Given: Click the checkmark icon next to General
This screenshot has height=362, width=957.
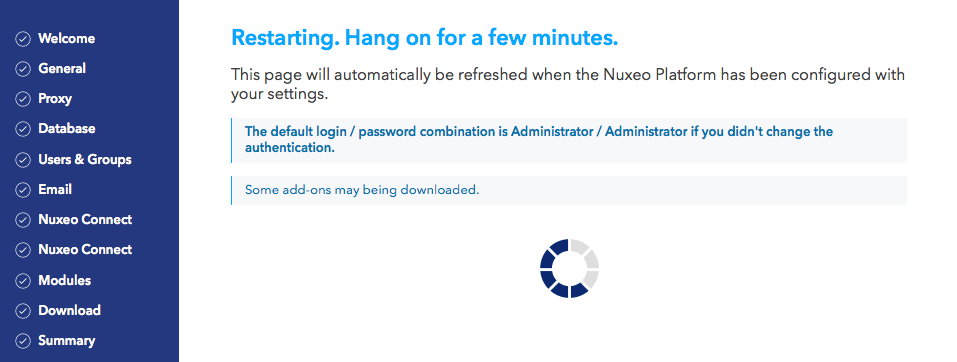Looking at the screenshot, I should (x=23, y=69).
